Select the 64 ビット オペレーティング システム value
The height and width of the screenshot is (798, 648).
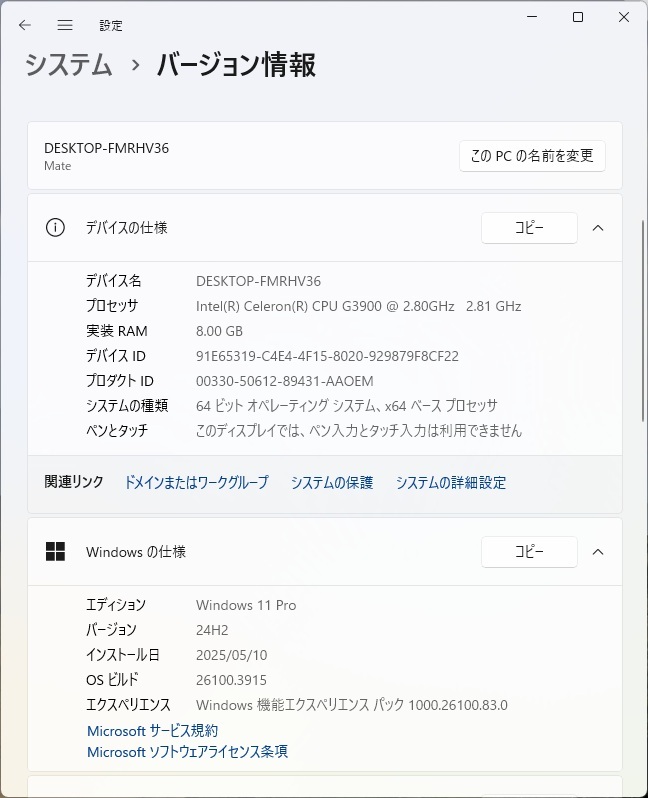(346, 406)
